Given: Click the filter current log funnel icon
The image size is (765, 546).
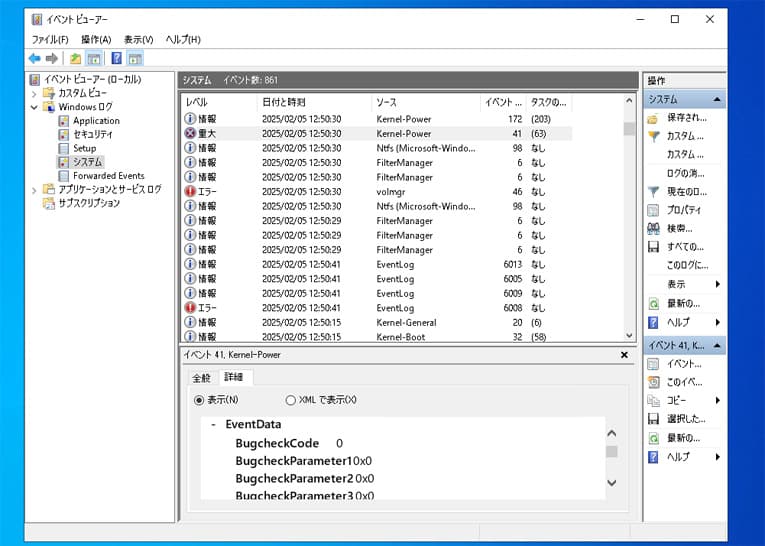Looking at the screenshot, I should [653, 191].
